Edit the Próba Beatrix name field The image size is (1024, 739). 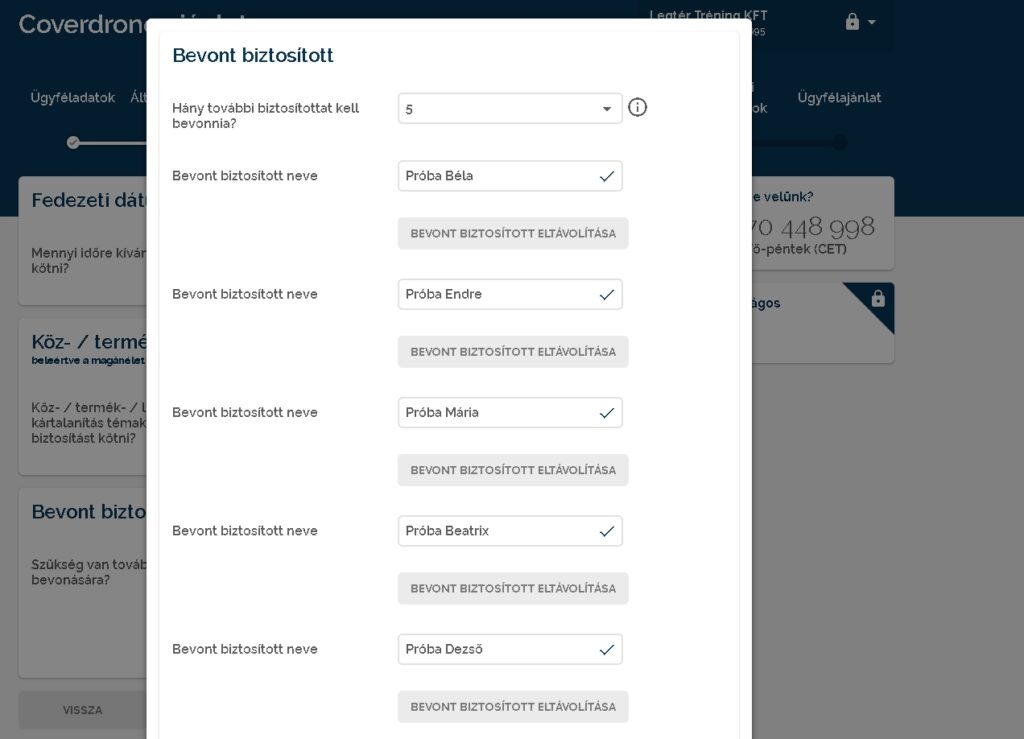pyautogui.click(x=495, y=531)
